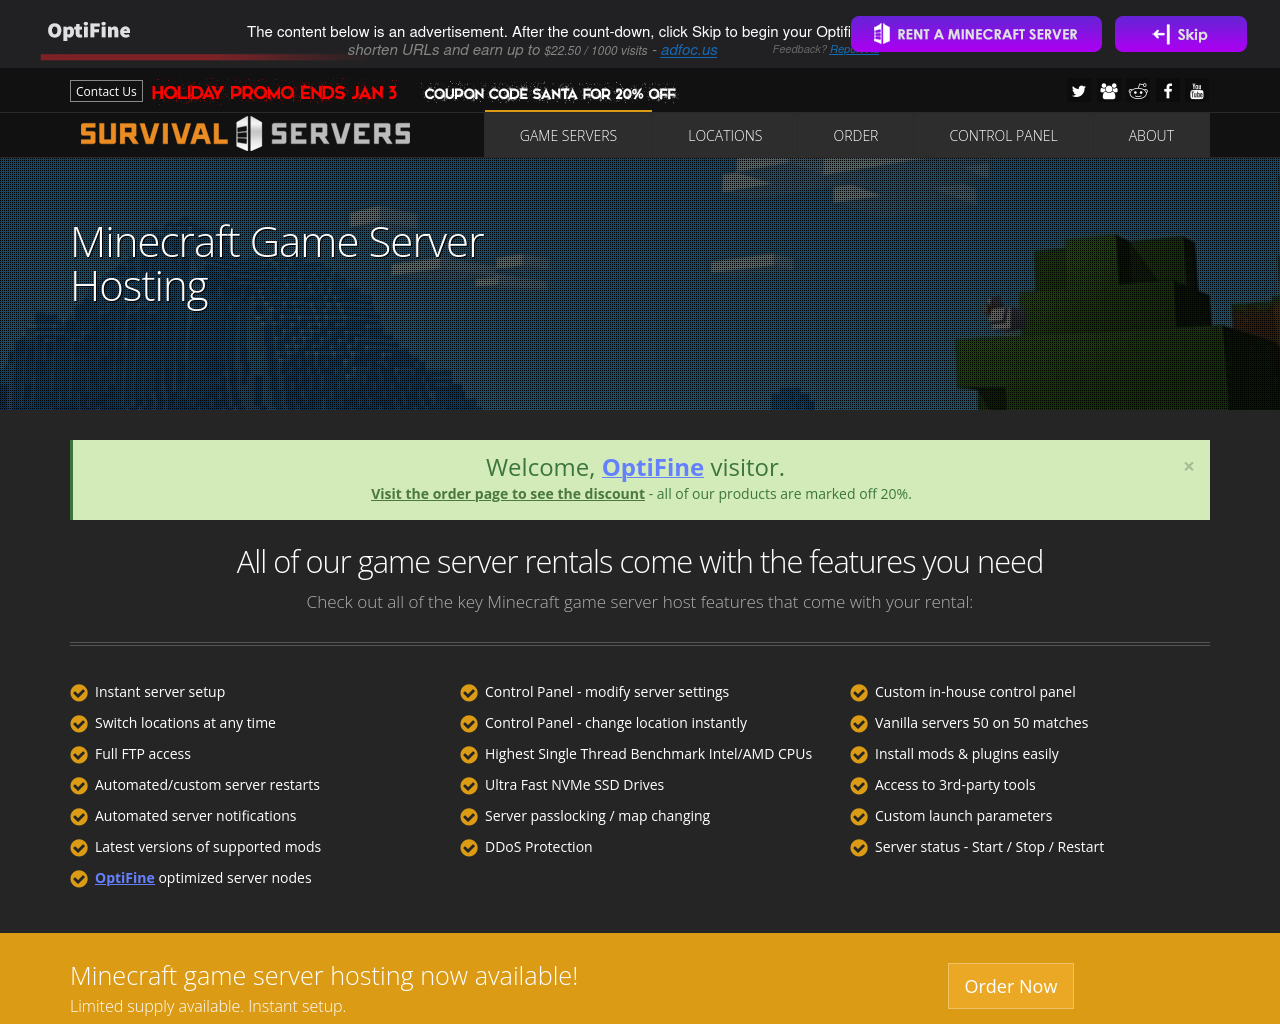Screen dimensions: 1280x1024
Task: Click checkmark beside Custom in-house control panel
Action: (x=859, y=693)
